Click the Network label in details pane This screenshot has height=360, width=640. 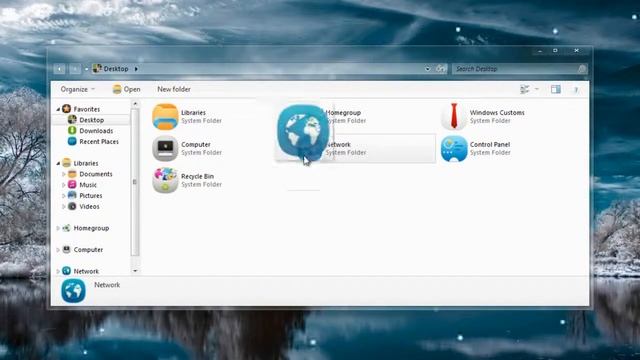pyautogui.click(x=107, y=285)
